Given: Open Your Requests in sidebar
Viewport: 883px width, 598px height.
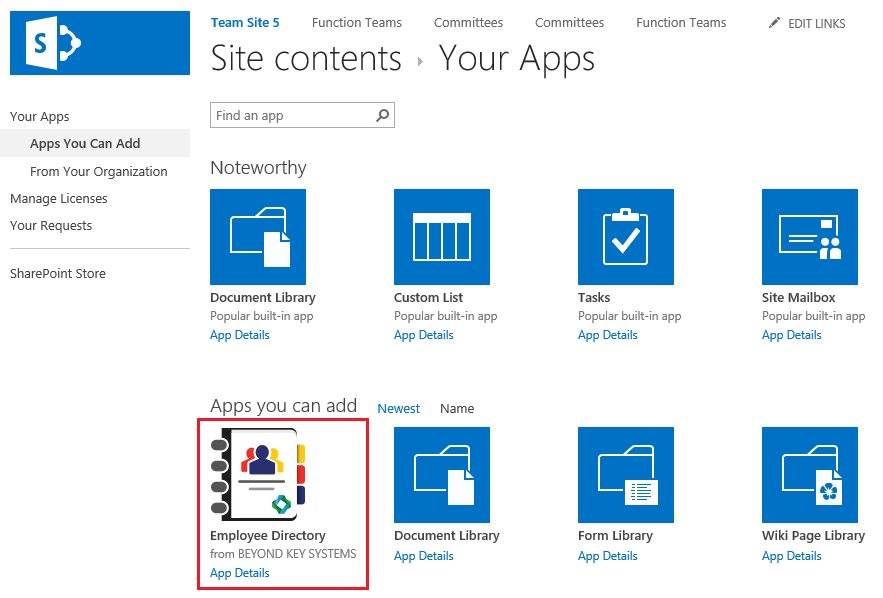Looking at the screenshot, I should point(51,226).
